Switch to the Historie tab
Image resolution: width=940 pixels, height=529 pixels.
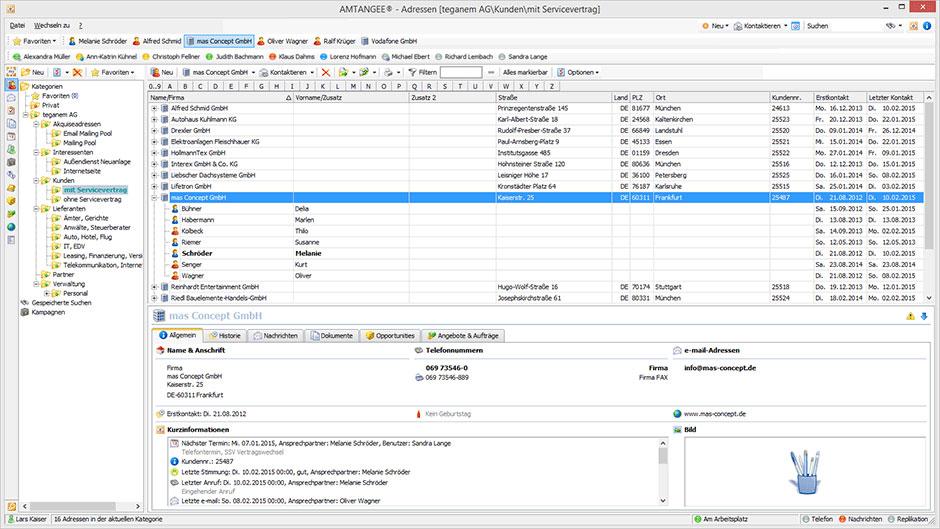coord(224,336)
